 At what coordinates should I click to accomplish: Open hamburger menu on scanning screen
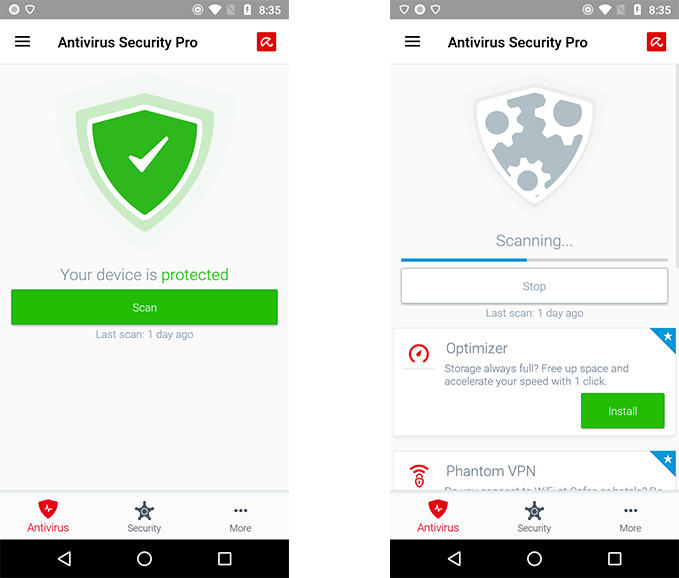412,42
